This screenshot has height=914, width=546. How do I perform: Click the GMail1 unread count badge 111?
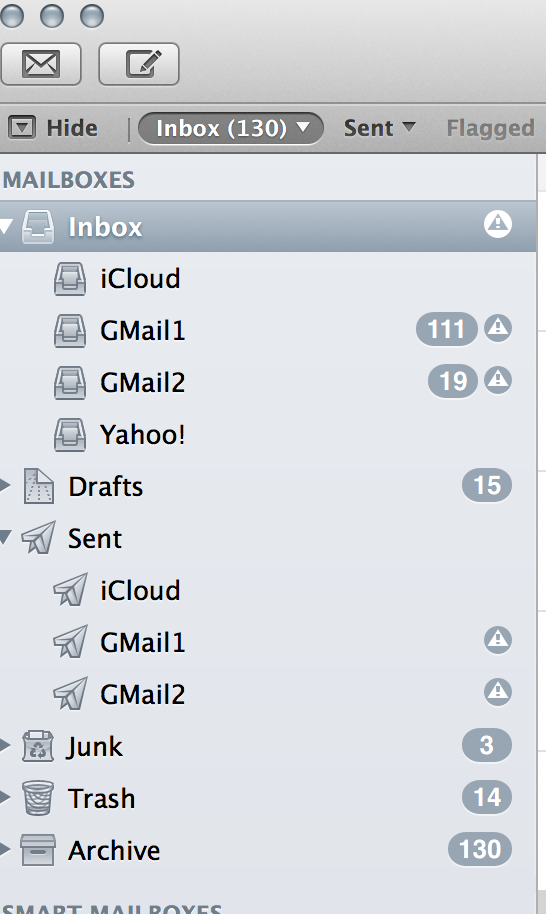pos(446,329)
